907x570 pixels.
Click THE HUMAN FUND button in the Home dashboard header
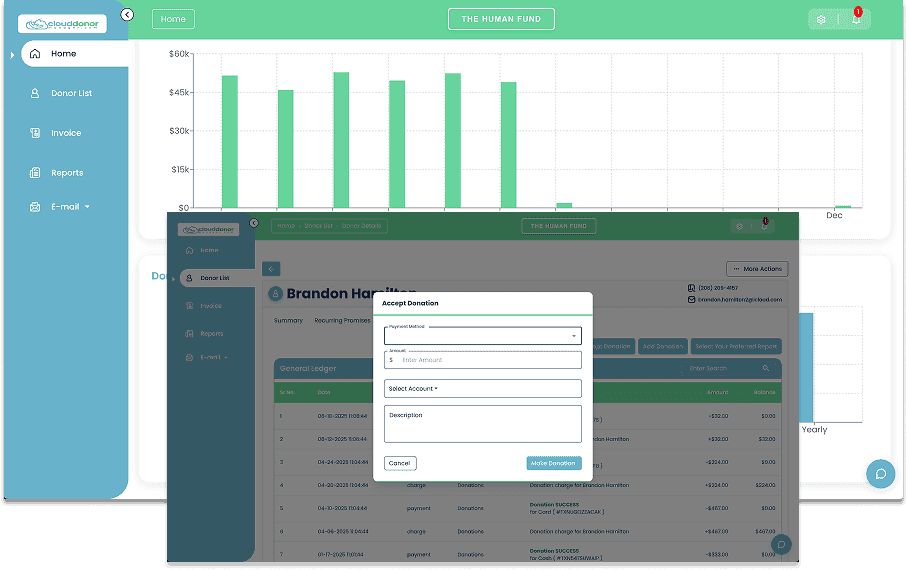coord(501,19)
